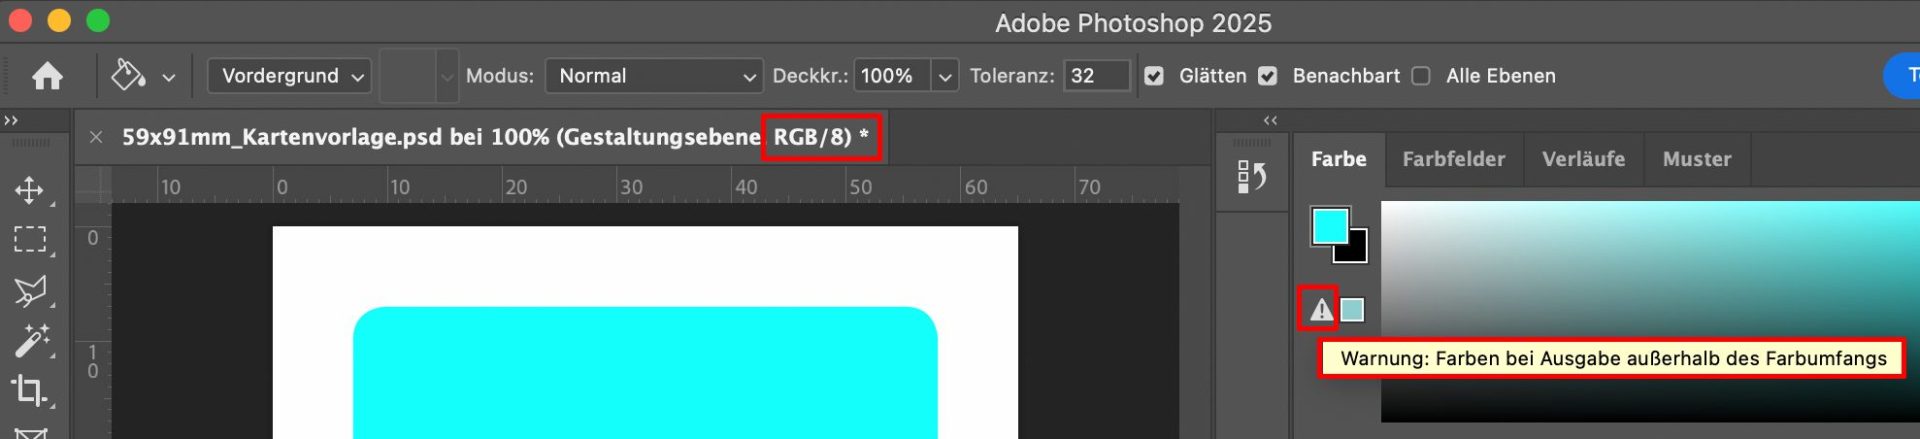Image resolution: width=1920 pixels, height=439 pixels.
Task: Open the Paint Bucket tool preset picker
Action: pyautogui.click(x=143, y=76)
